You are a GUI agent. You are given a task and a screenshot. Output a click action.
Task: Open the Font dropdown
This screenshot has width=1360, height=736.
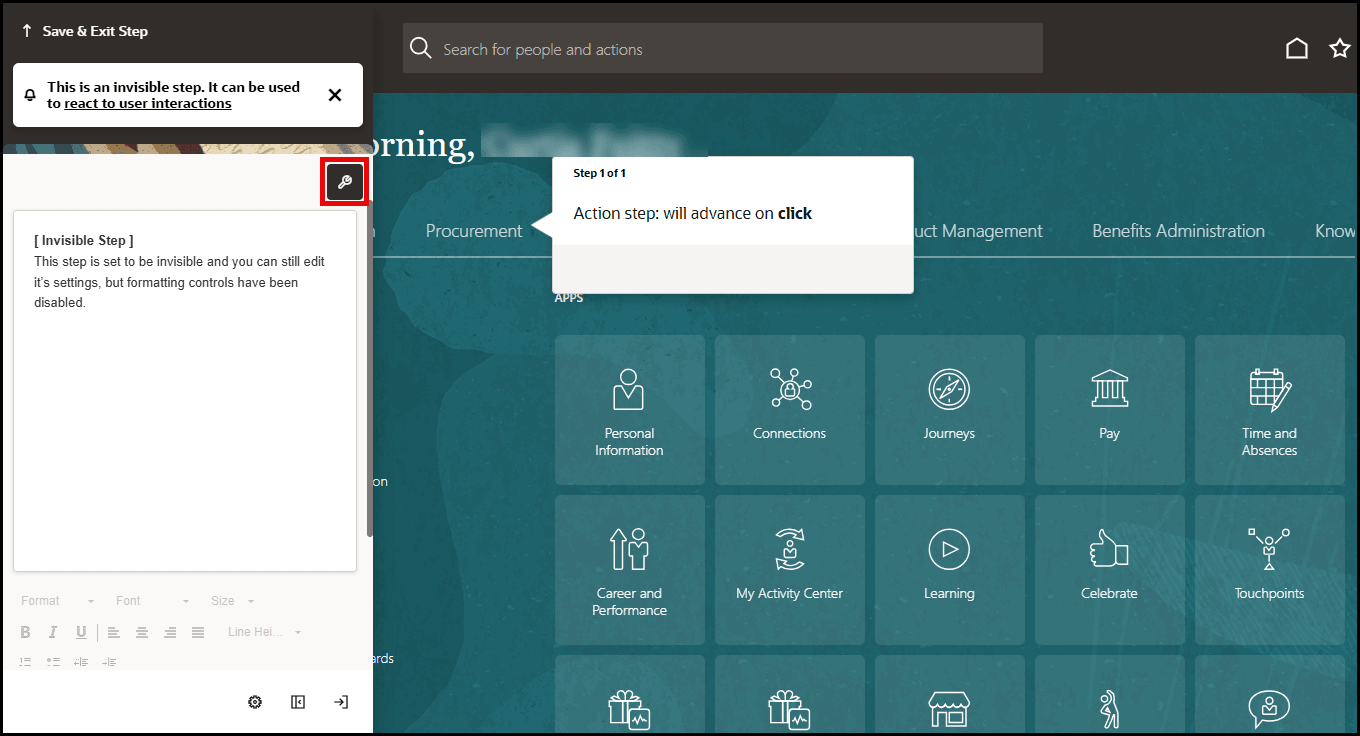point(152,601)
